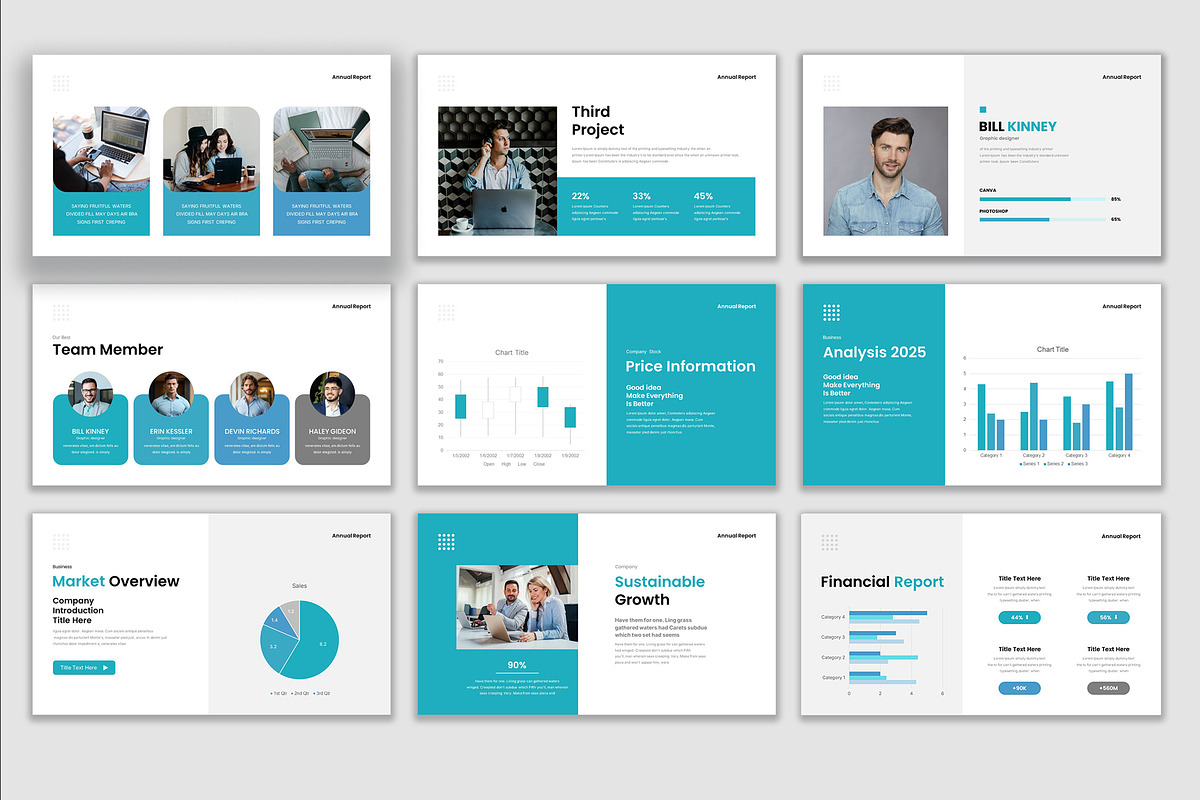Image resolution: width=1200 pixels, height=800 pixels.
Task: Click the 90% figure under the meeting photo
Action: pos(517,664)
